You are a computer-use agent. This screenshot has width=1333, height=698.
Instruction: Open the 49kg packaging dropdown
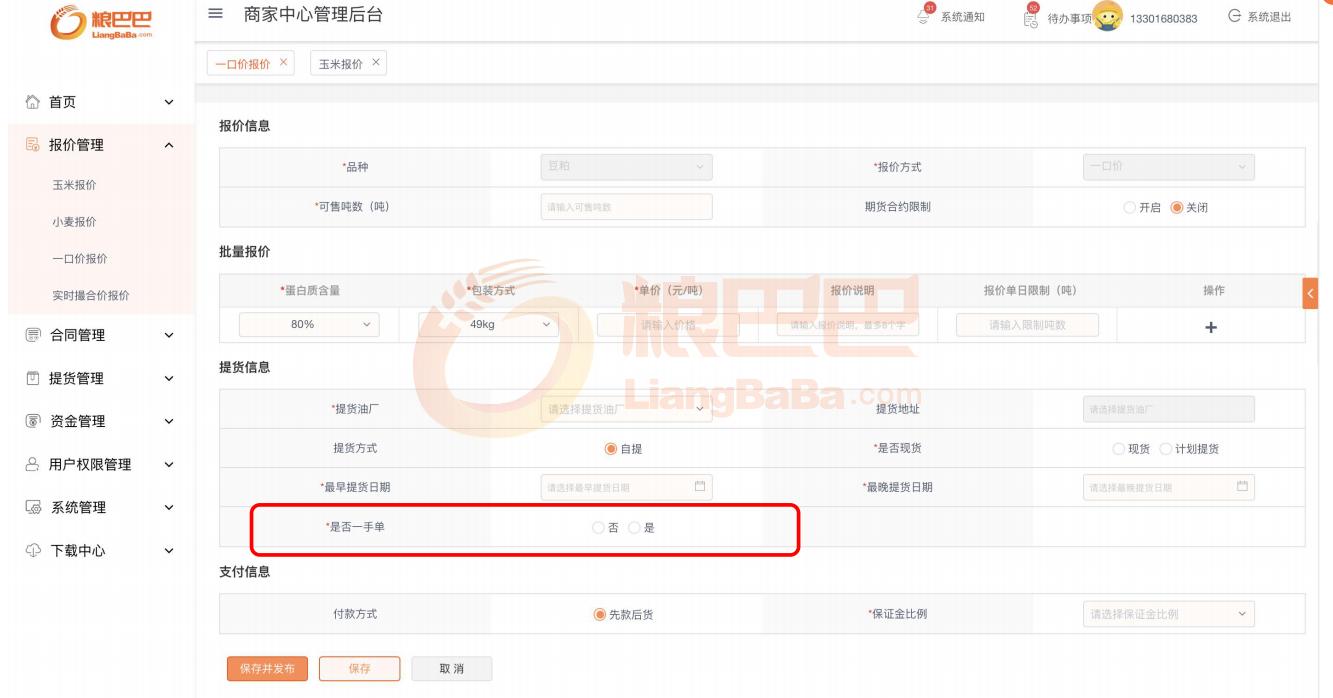489,325
